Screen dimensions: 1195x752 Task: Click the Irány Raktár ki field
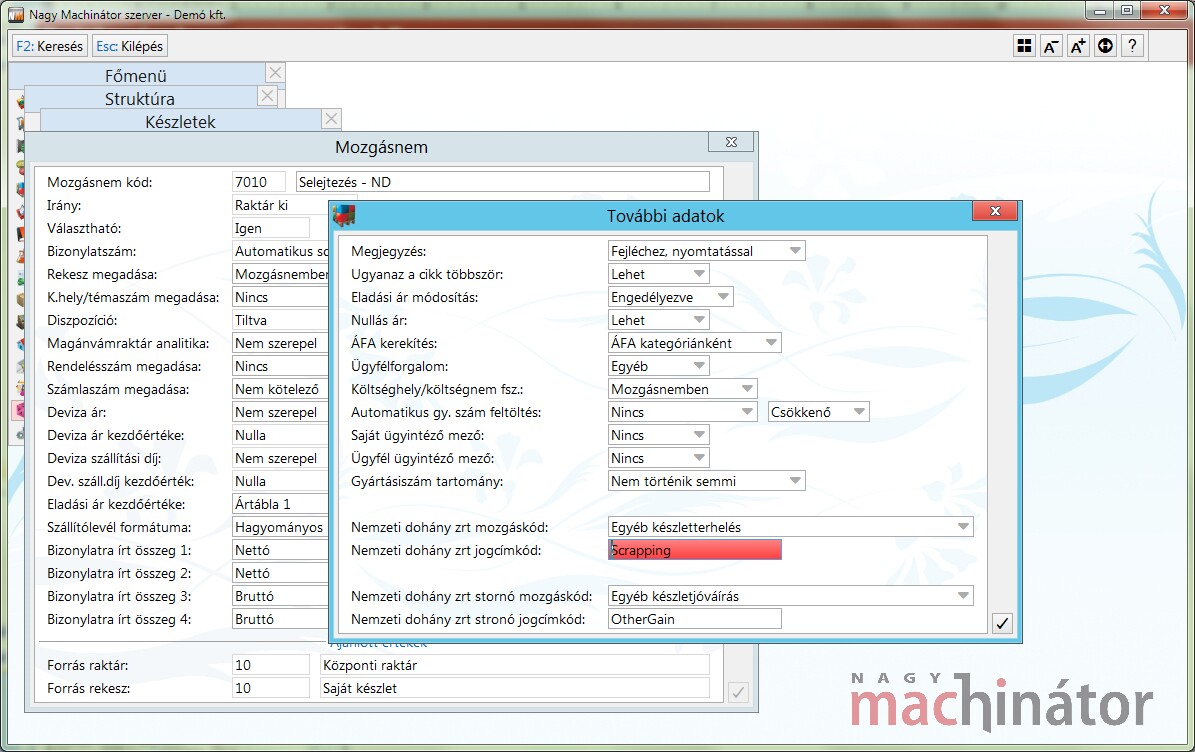[280, 205]
